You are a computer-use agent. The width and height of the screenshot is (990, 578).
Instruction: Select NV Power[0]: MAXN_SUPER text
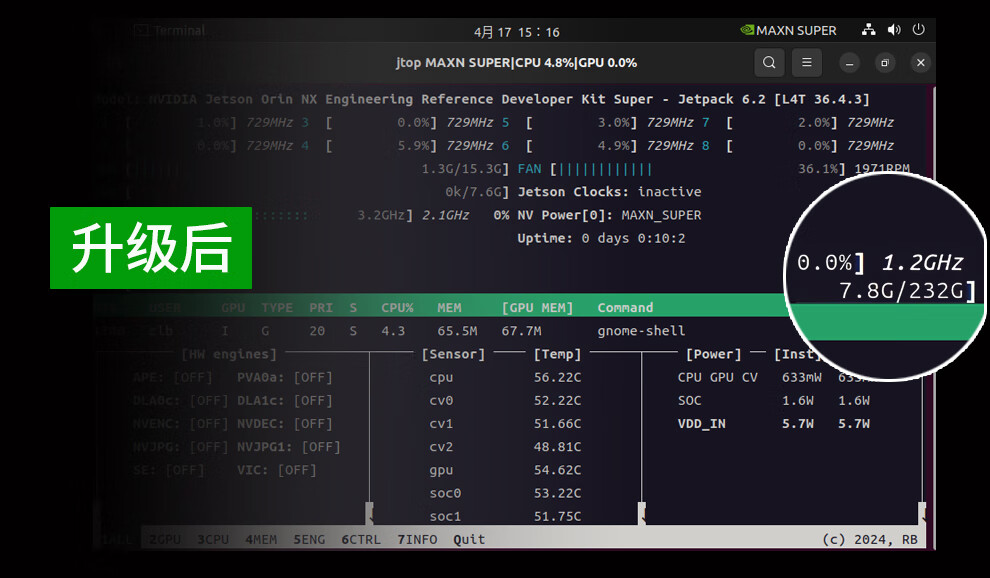(609, 215)
